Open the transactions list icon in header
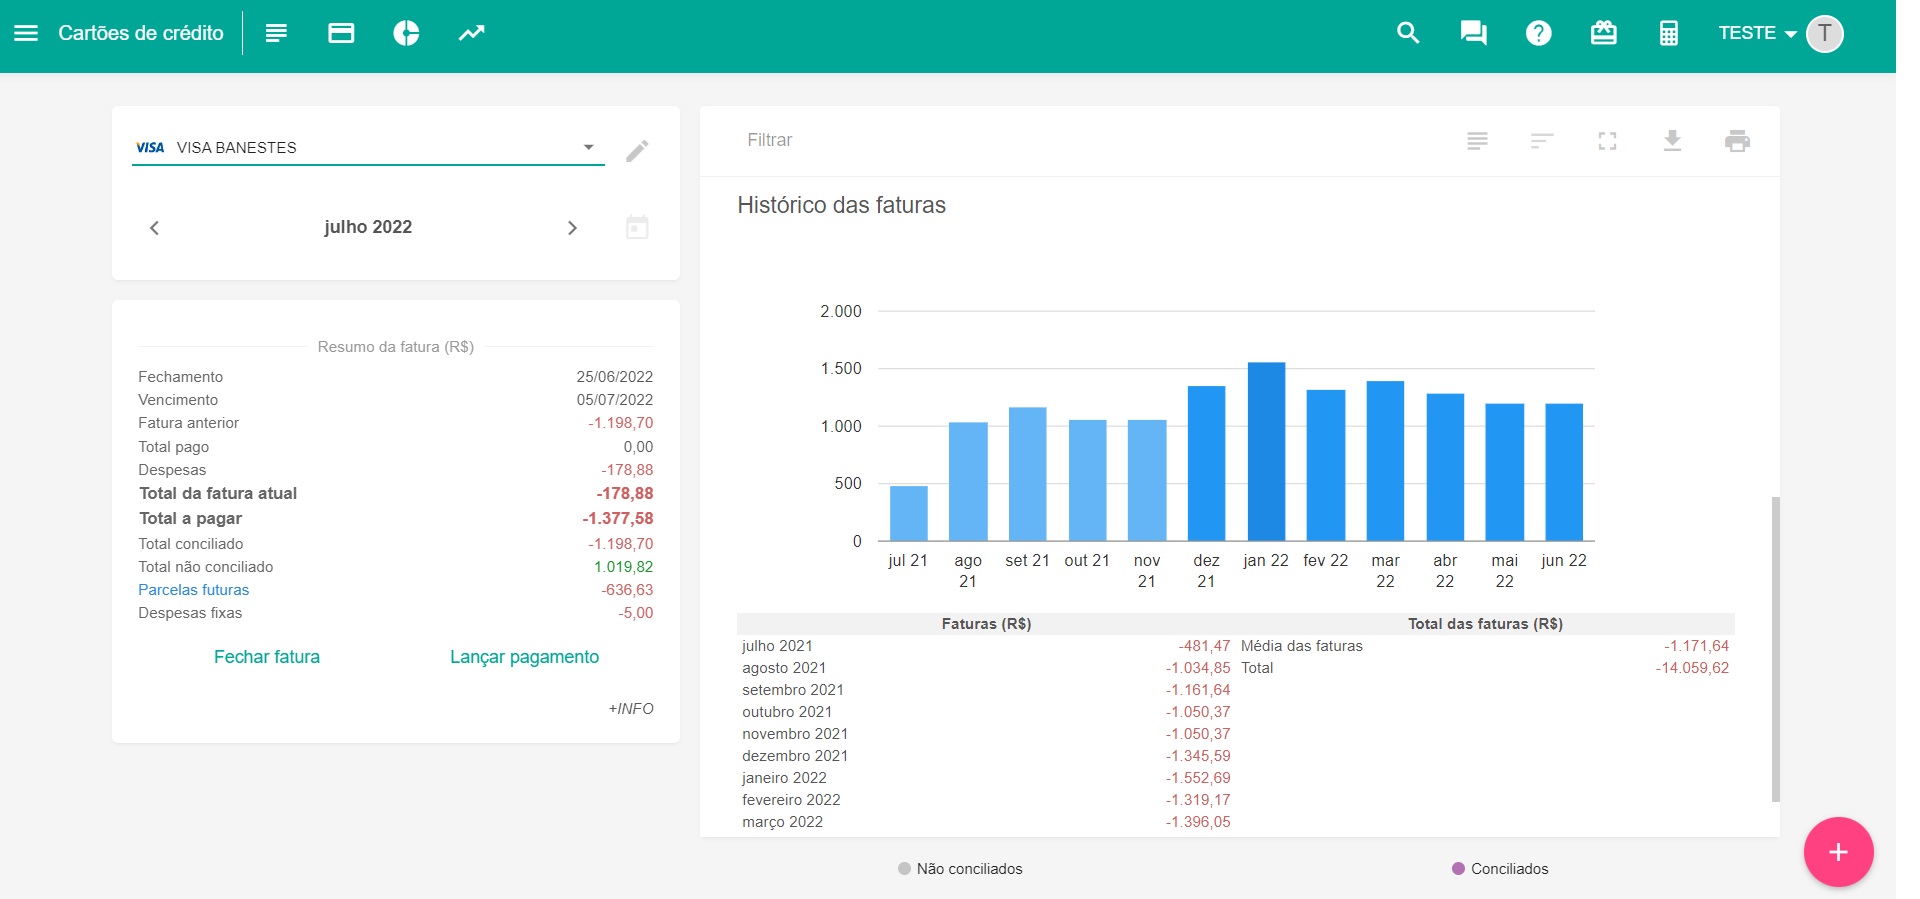This screenshot has width=1920, height=899. (x=276, y=33)
